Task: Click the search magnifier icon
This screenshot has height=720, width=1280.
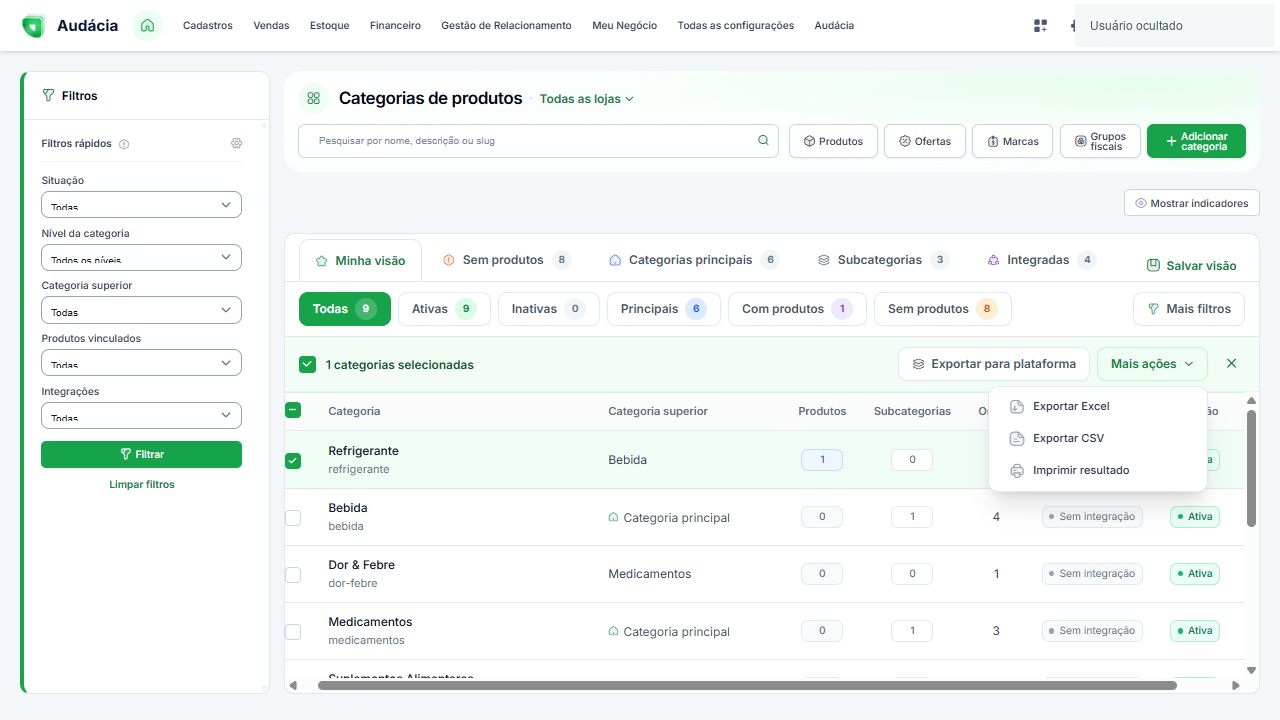Action: pyautogui.click(x=763, y=141)
